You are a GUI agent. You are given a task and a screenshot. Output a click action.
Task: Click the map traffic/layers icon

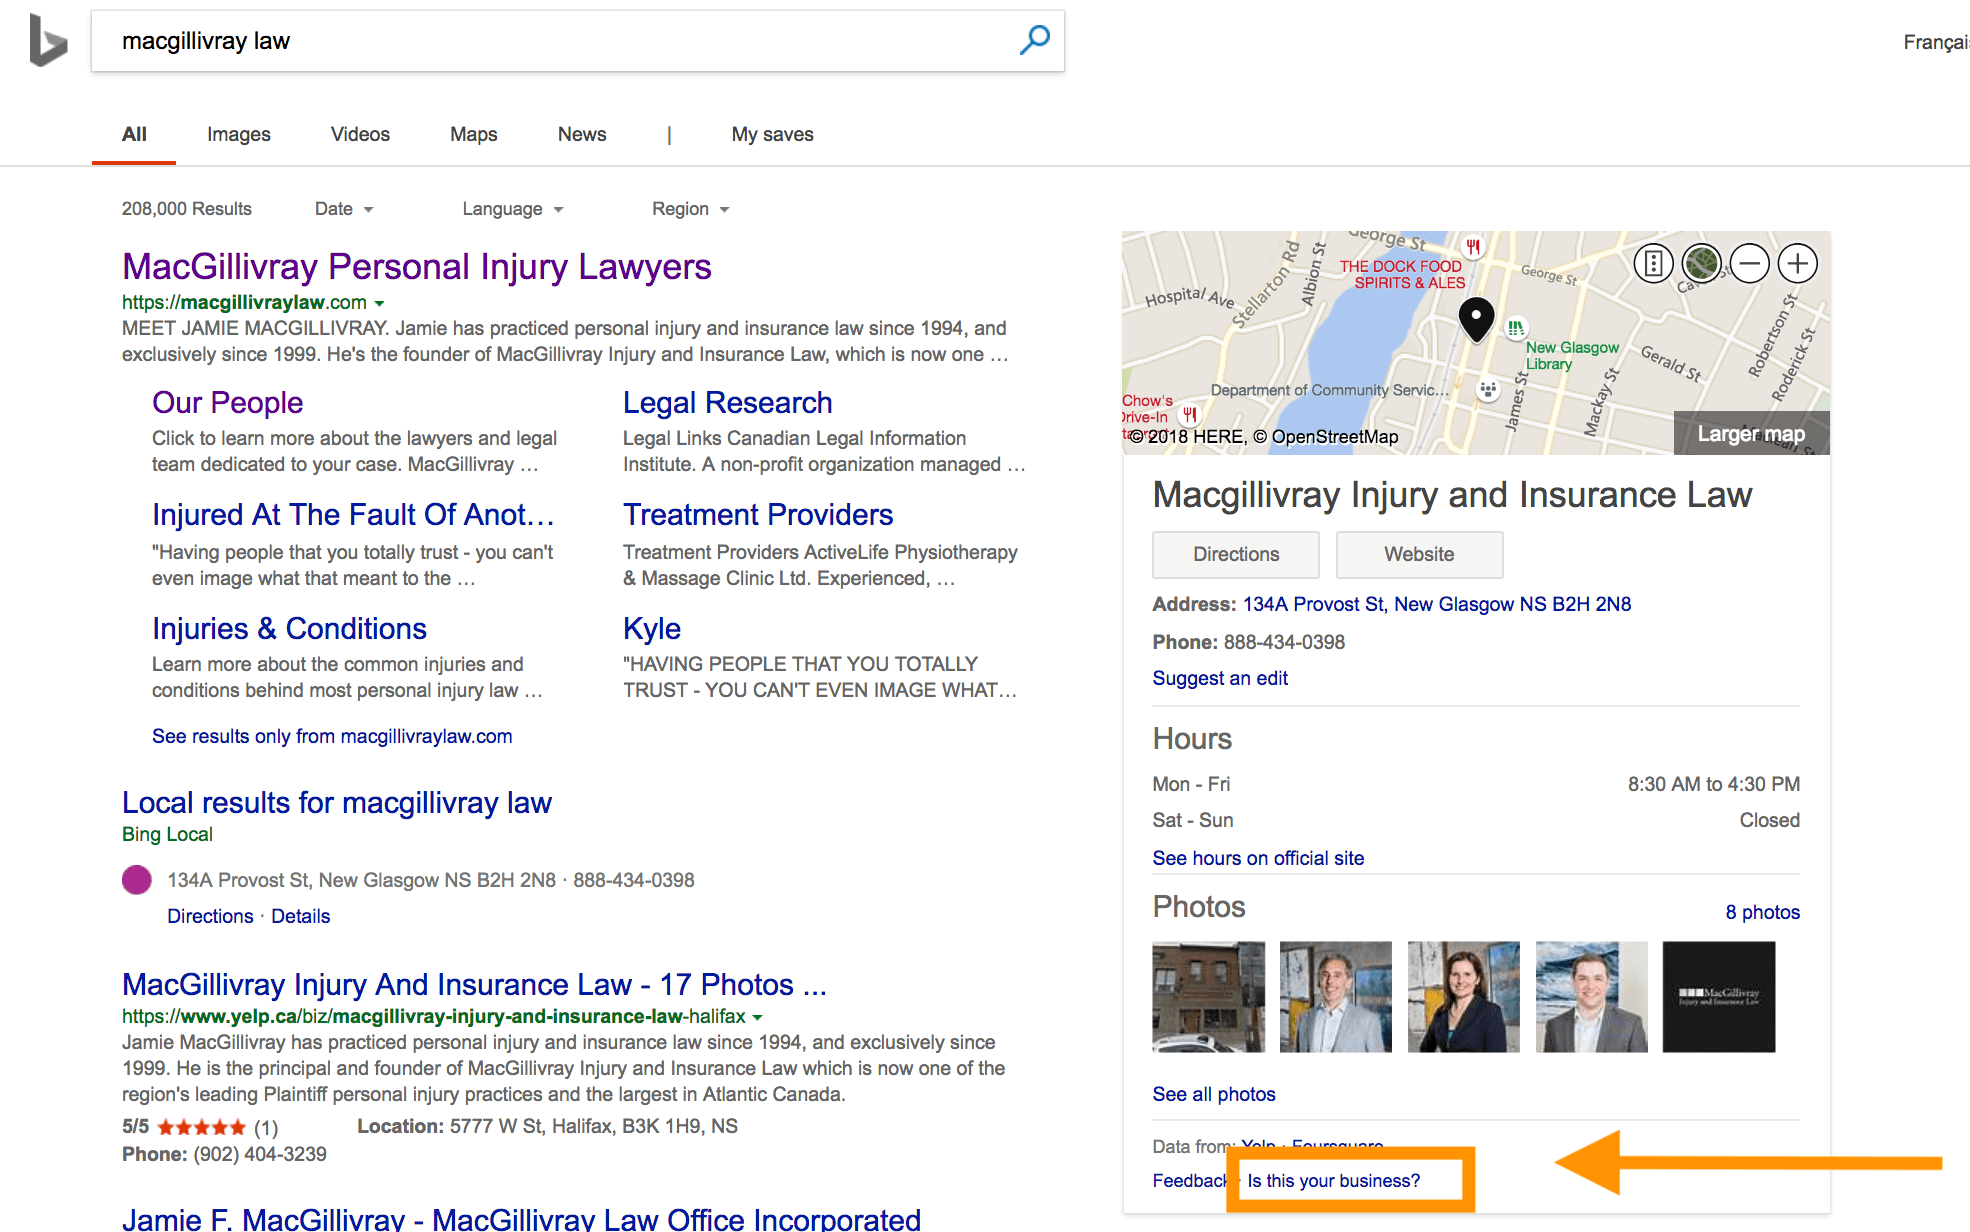pos(1654,264)
